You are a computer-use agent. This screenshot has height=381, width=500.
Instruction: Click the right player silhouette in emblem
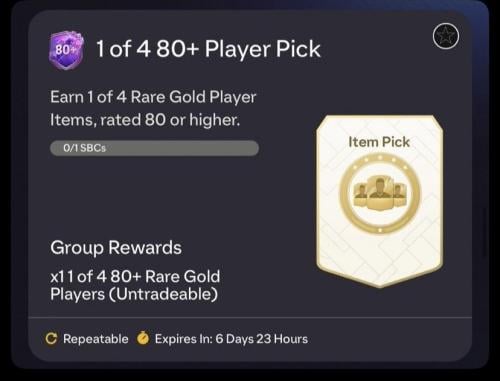click(399, 195)
